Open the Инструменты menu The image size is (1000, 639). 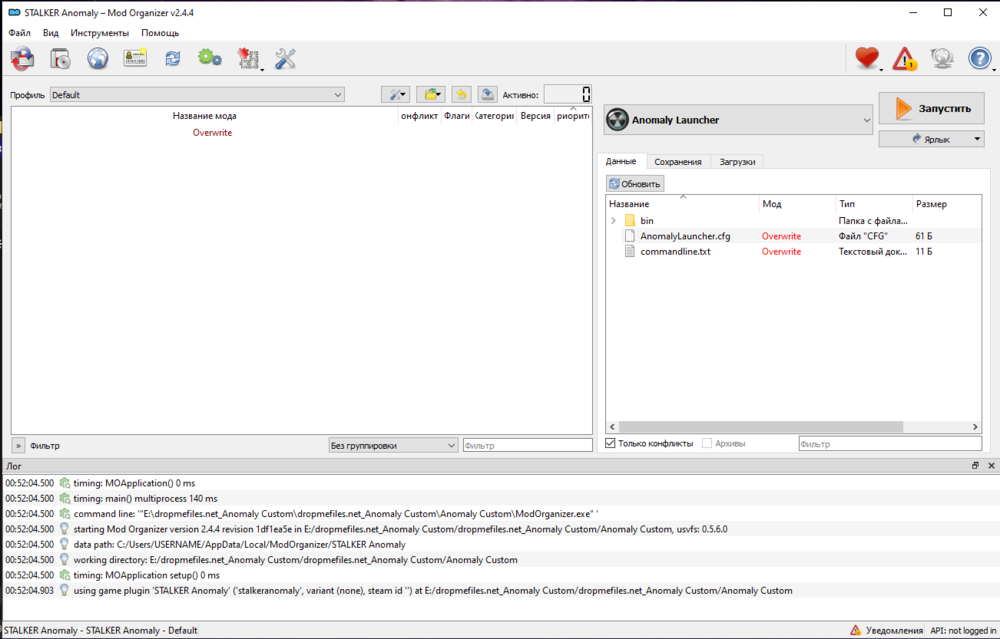coord(99,33)
